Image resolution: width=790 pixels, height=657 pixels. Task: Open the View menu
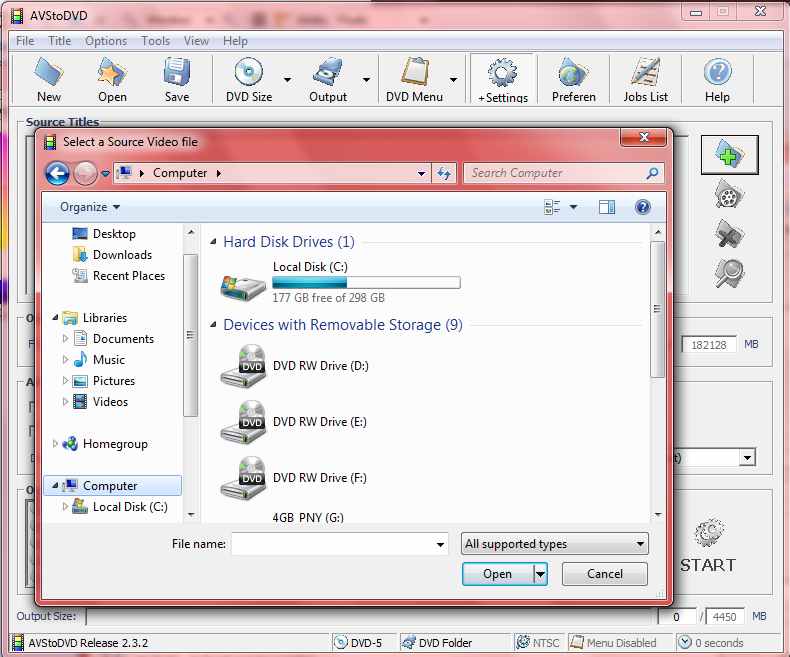click(x=196, y=41)
